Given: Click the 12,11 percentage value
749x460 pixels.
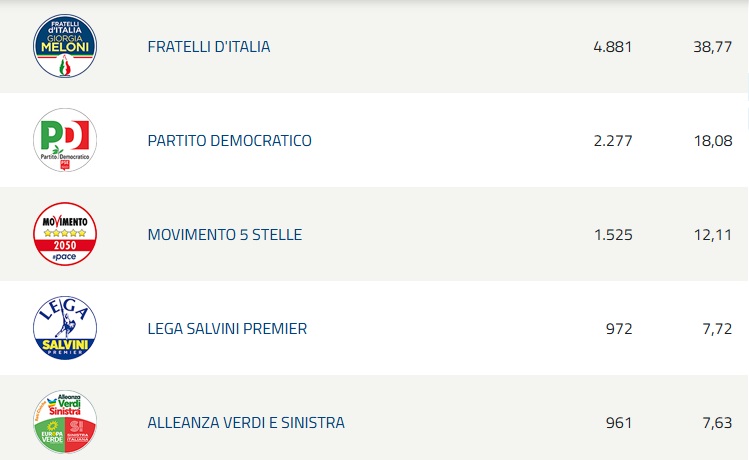Looking at the screenshot, I should (x=712, y=235).
